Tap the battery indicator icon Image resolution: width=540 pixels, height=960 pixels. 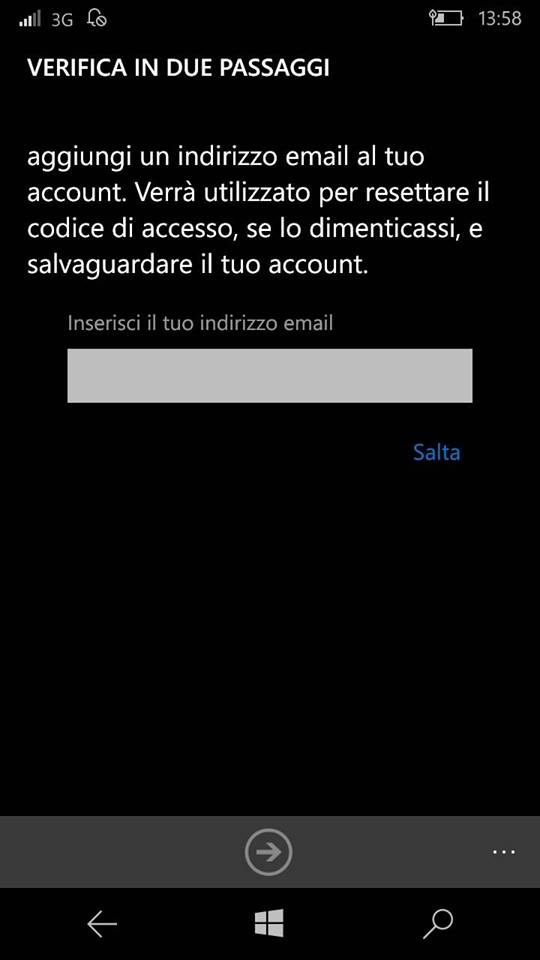446,19
